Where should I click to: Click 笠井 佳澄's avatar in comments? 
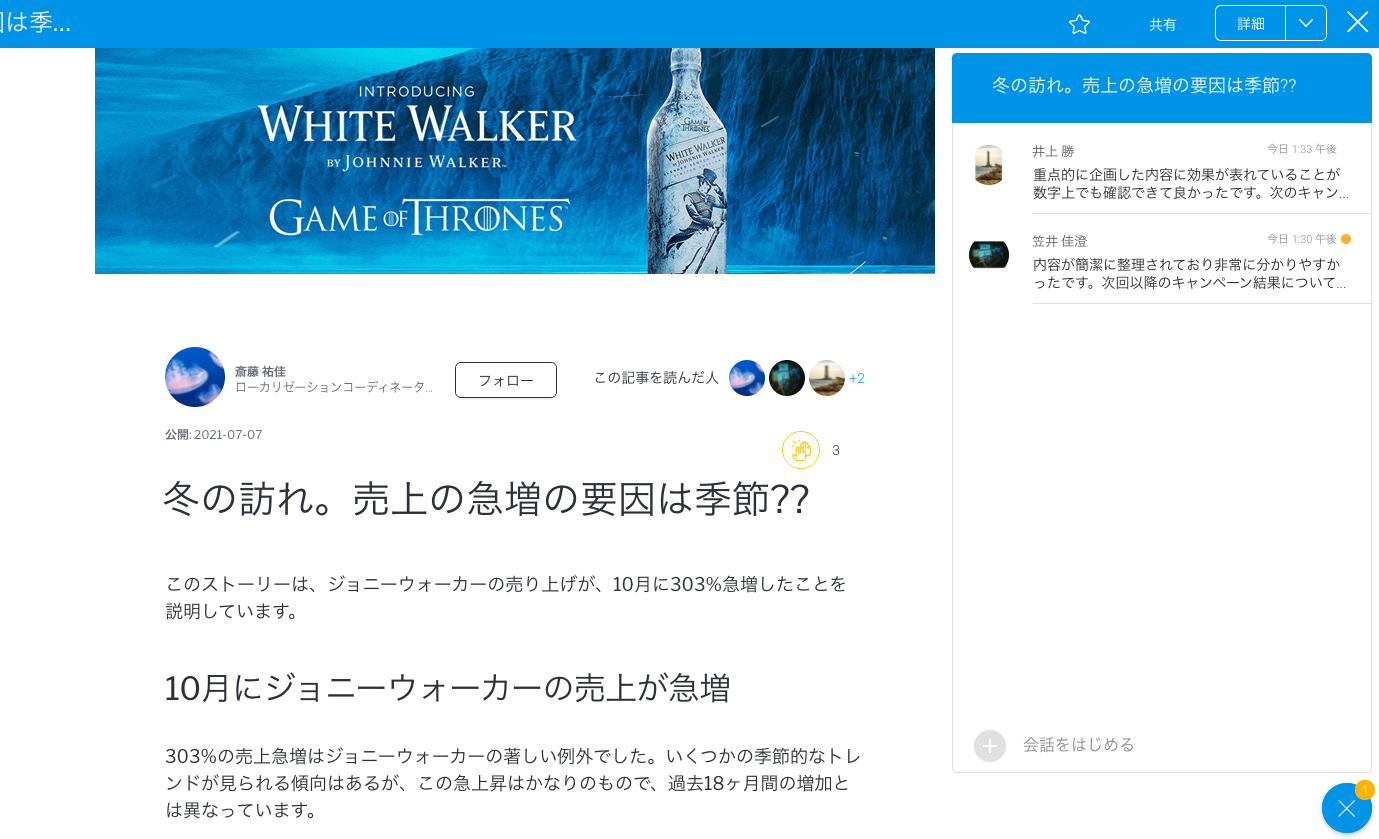(x=988, y=255)
